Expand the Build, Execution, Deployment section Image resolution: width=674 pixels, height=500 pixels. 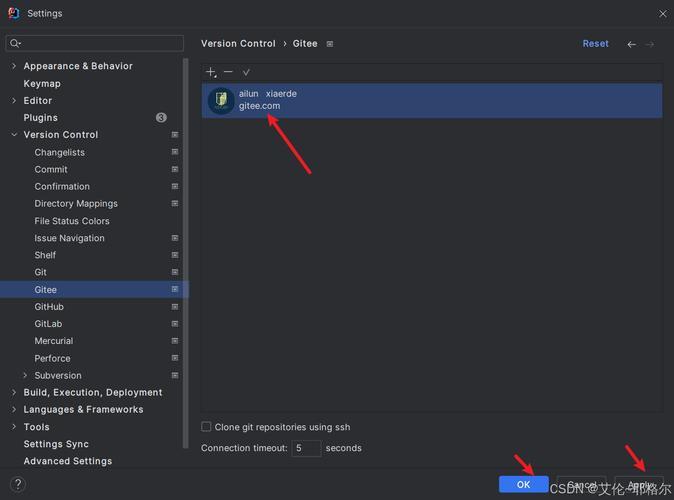[13, 393]
